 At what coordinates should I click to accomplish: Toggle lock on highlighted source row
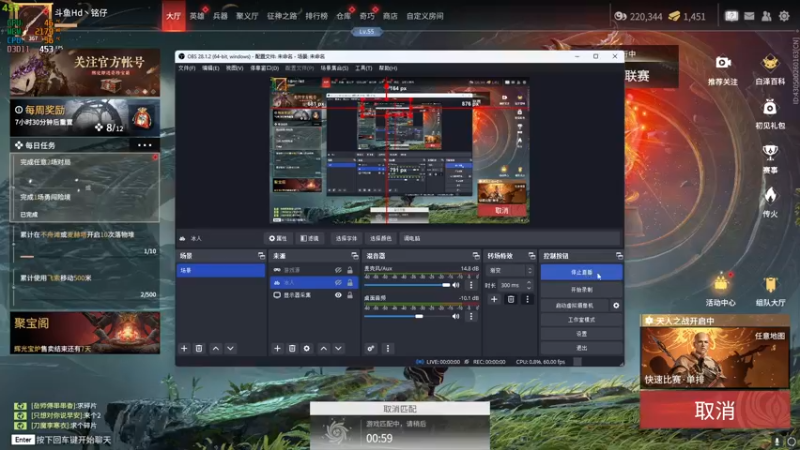(x=350, y=282)
